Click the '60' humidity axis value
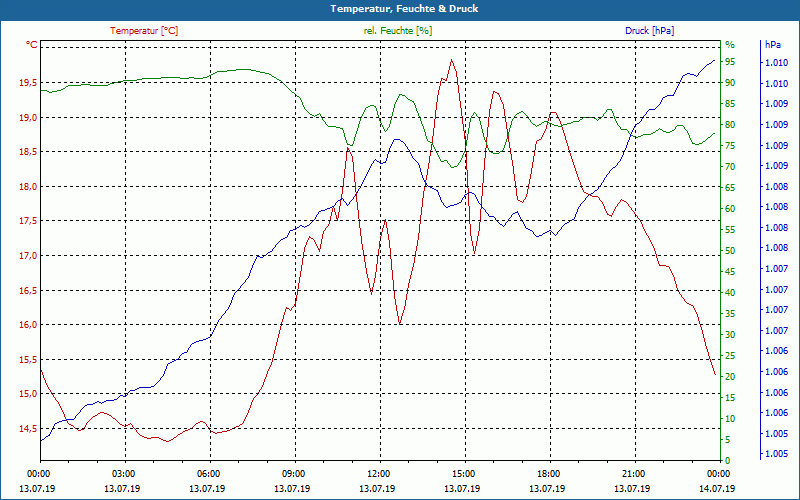Image resolution: width=800 pixels, height=500 pixels. [730, 208]
